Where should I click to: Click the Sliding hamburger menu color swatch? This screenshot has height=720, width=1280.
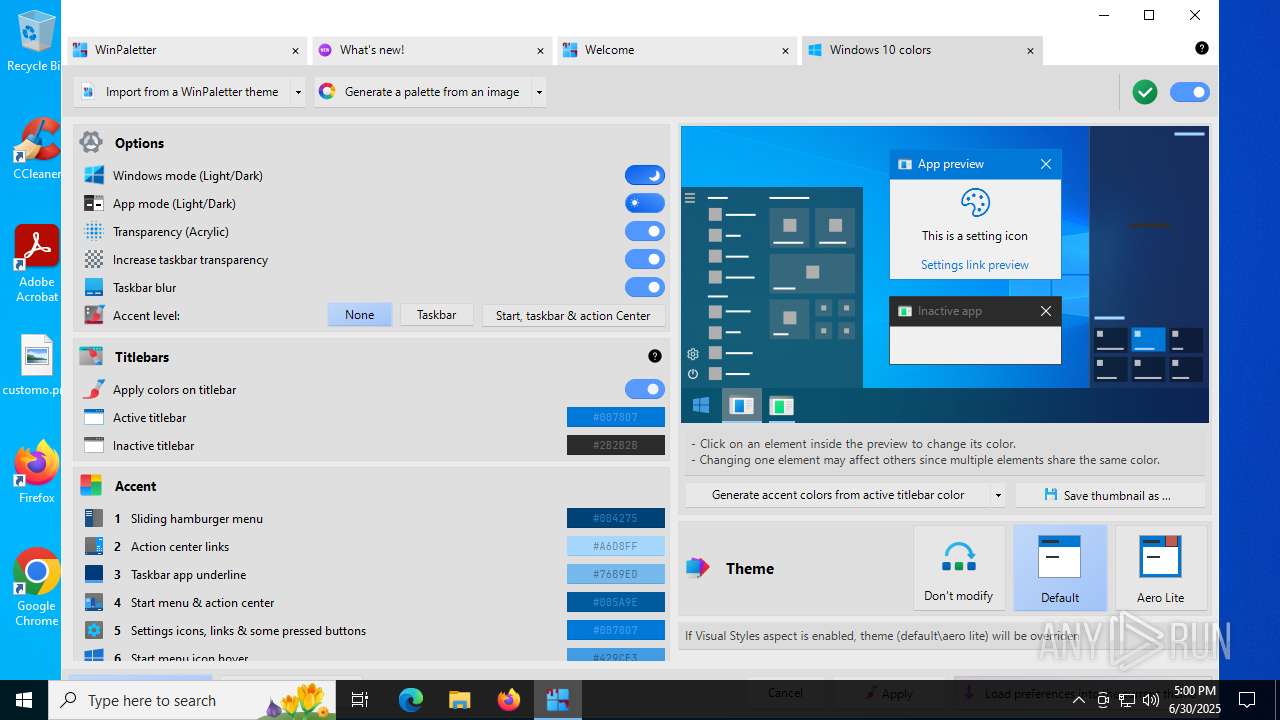[616, 518]
